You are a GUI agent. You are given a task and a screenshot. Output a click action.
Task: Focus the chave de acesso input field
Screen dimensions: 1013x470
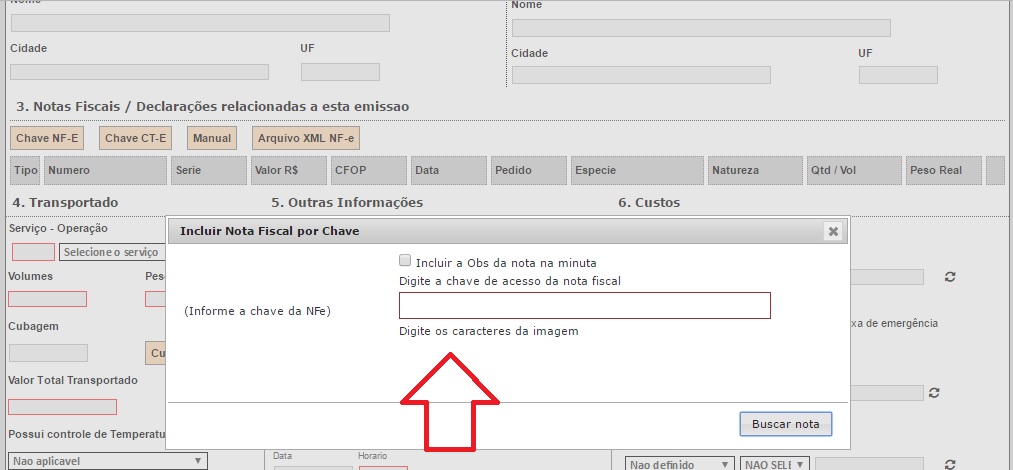point(584,305)
